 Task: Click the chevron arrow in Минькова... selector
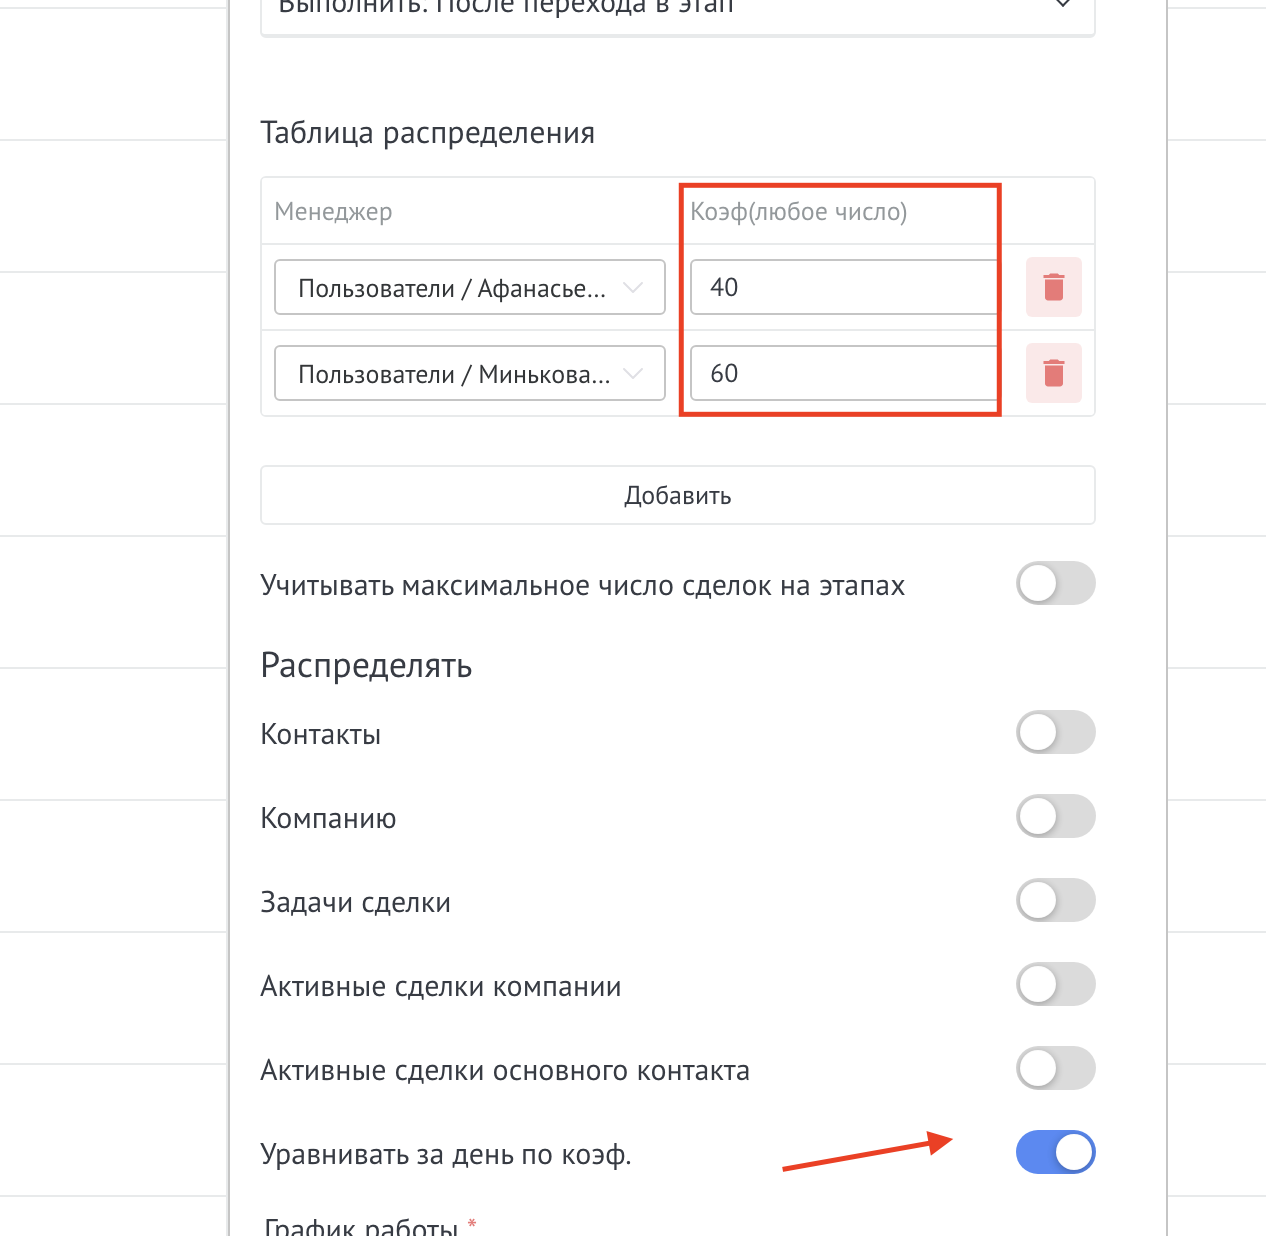click(633, 374)
